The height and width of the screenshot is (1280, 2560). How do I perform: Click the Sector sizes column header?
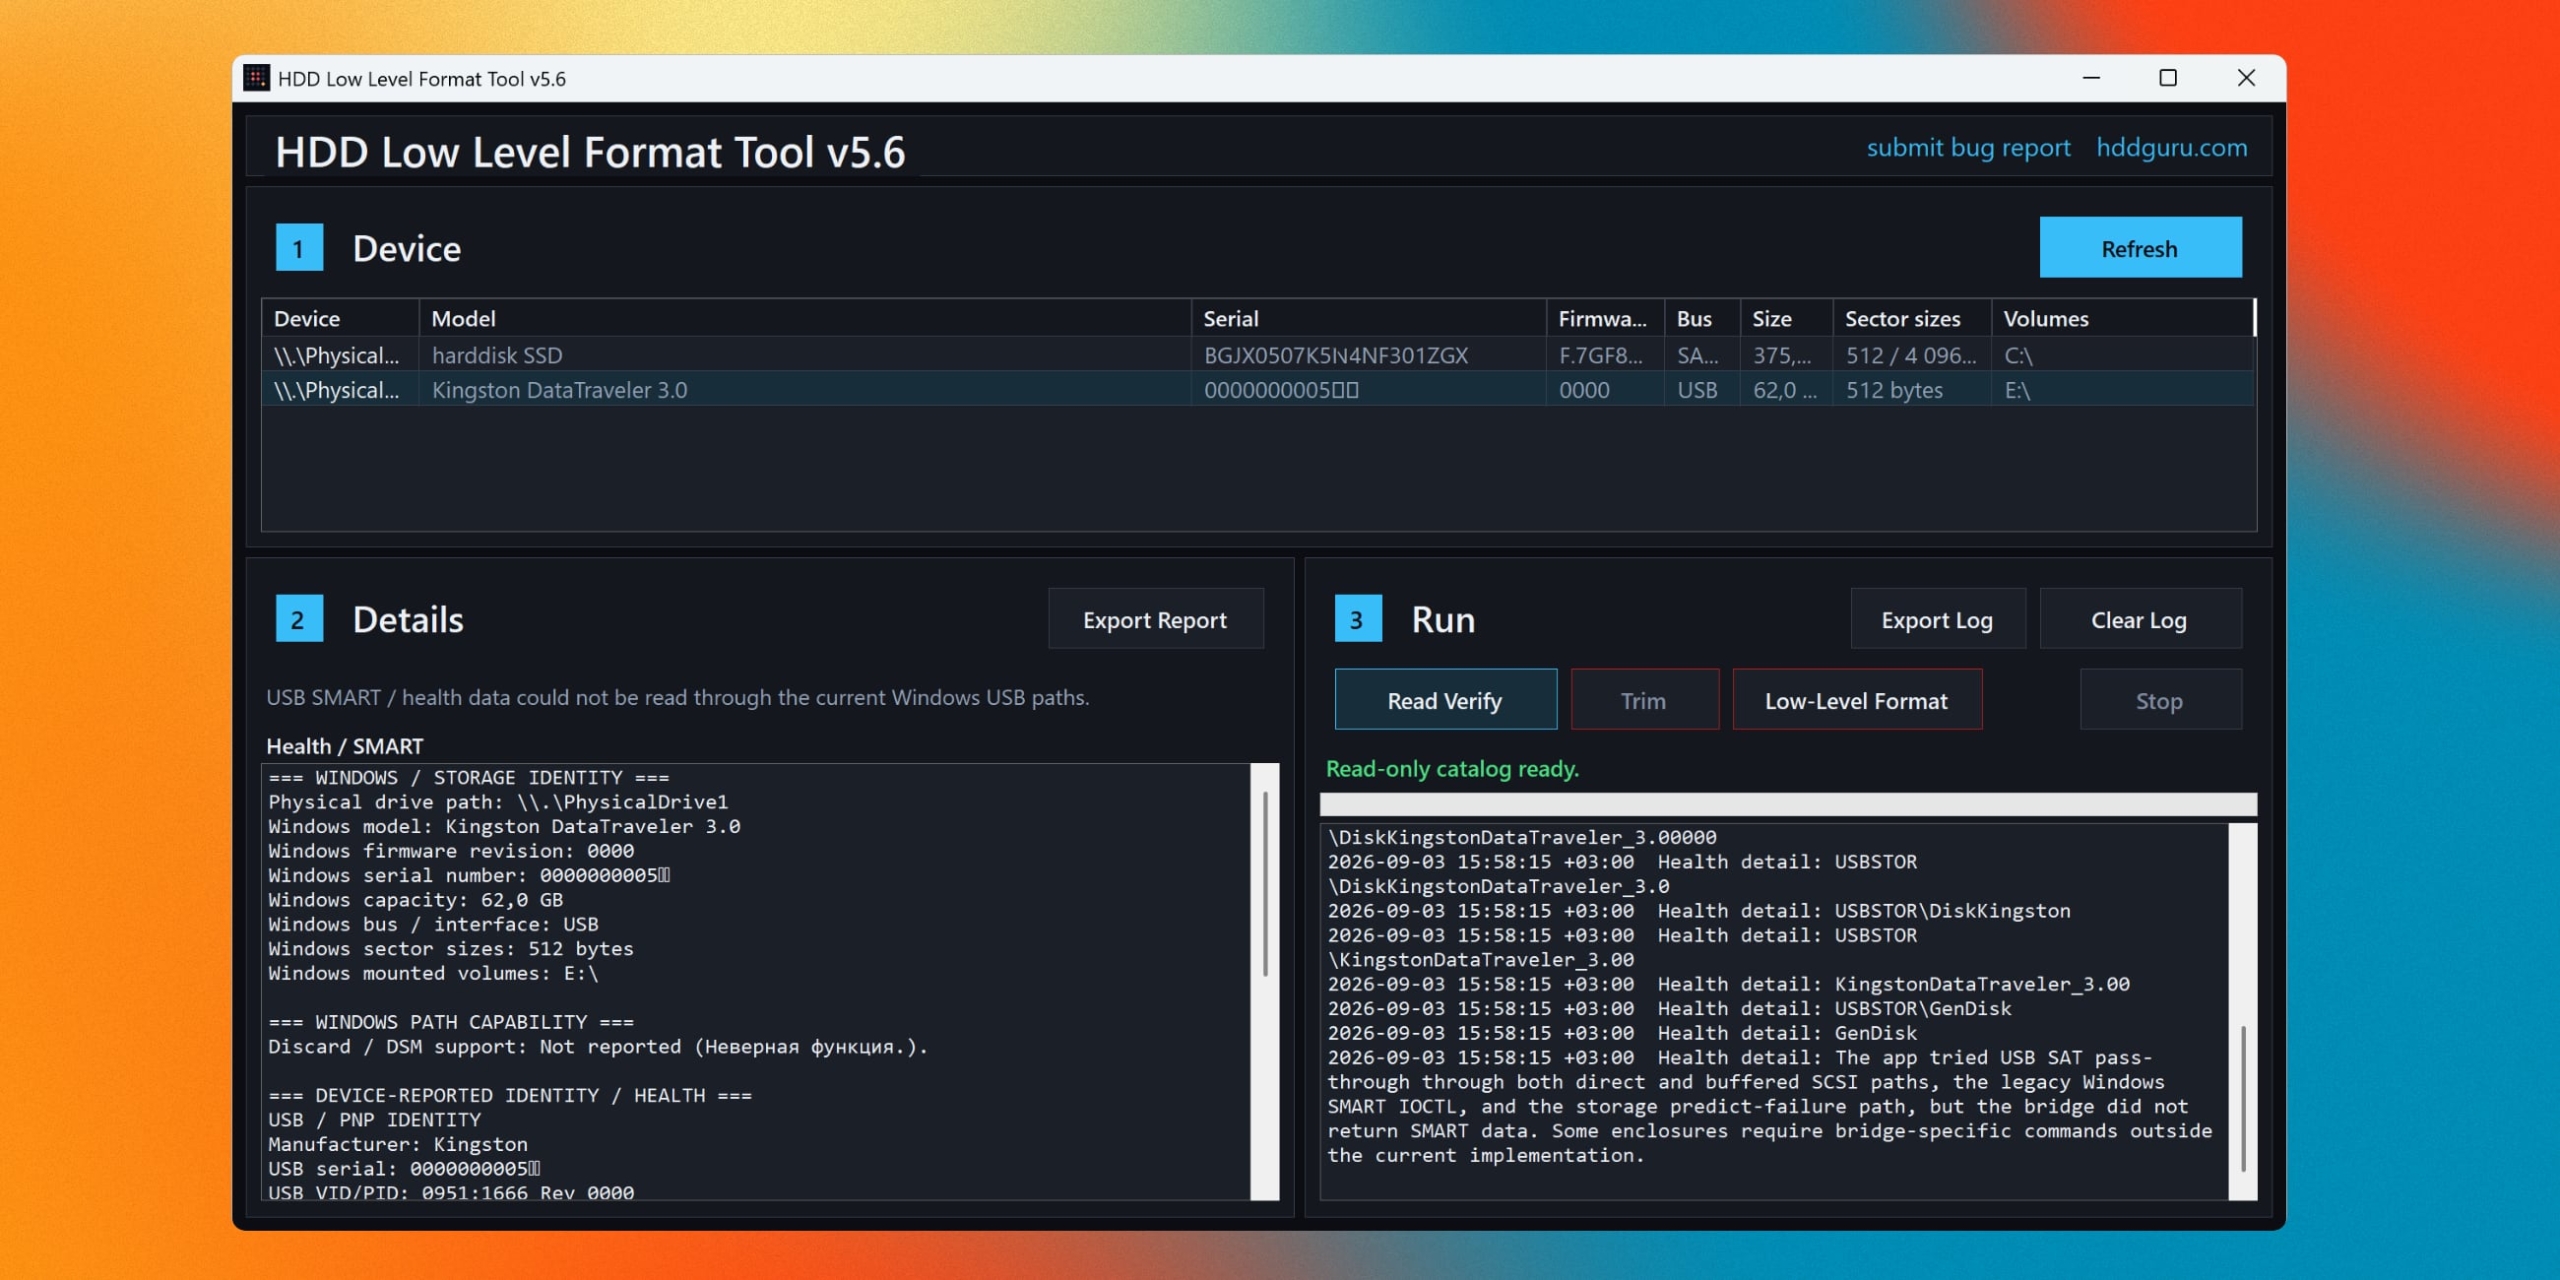click(1912, 319)
